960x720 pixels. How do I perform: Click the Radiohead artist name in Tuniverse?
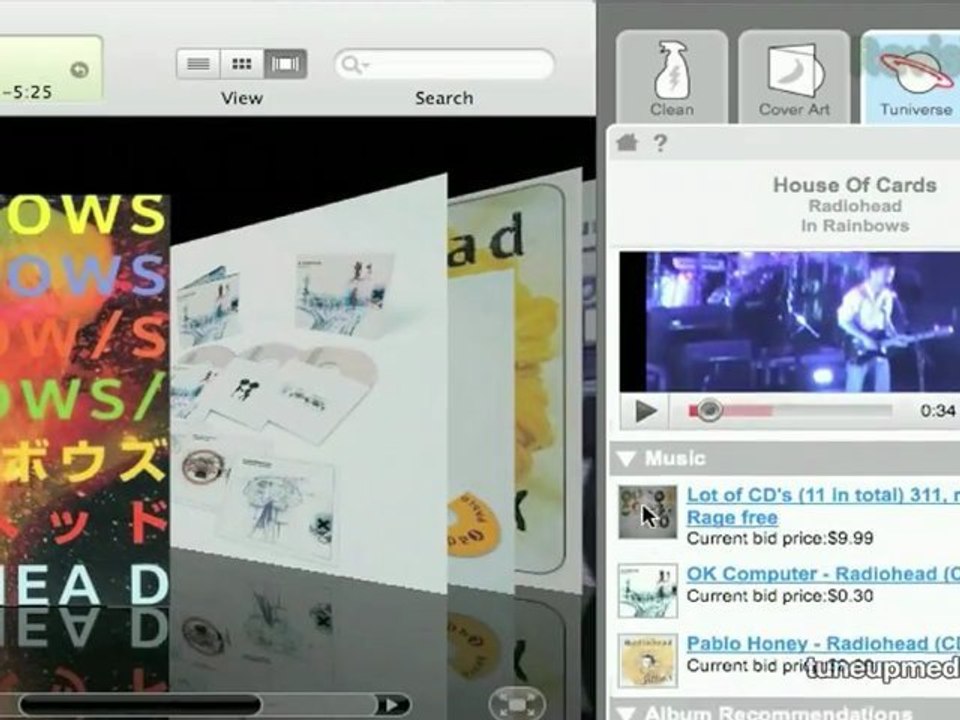(x=855, y=206)
